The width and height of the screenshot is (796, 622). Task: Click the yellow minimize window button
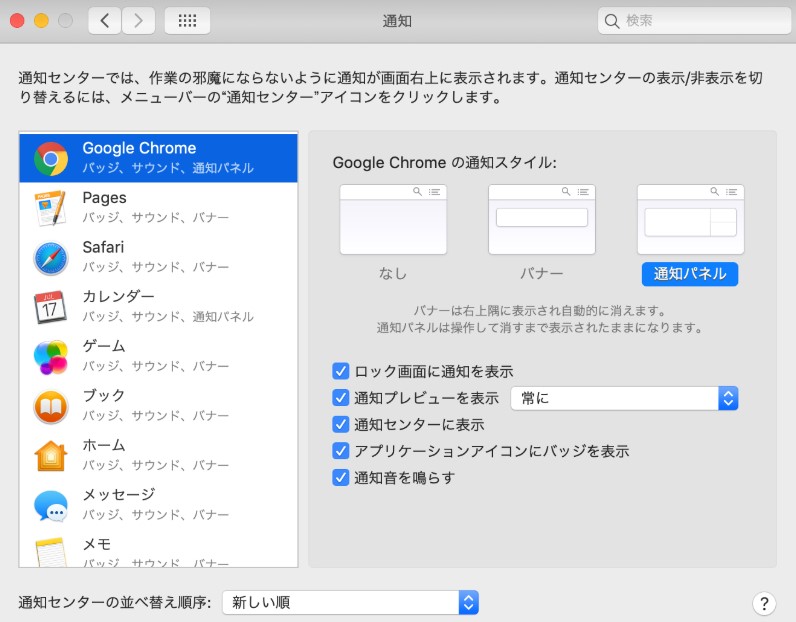41,21
